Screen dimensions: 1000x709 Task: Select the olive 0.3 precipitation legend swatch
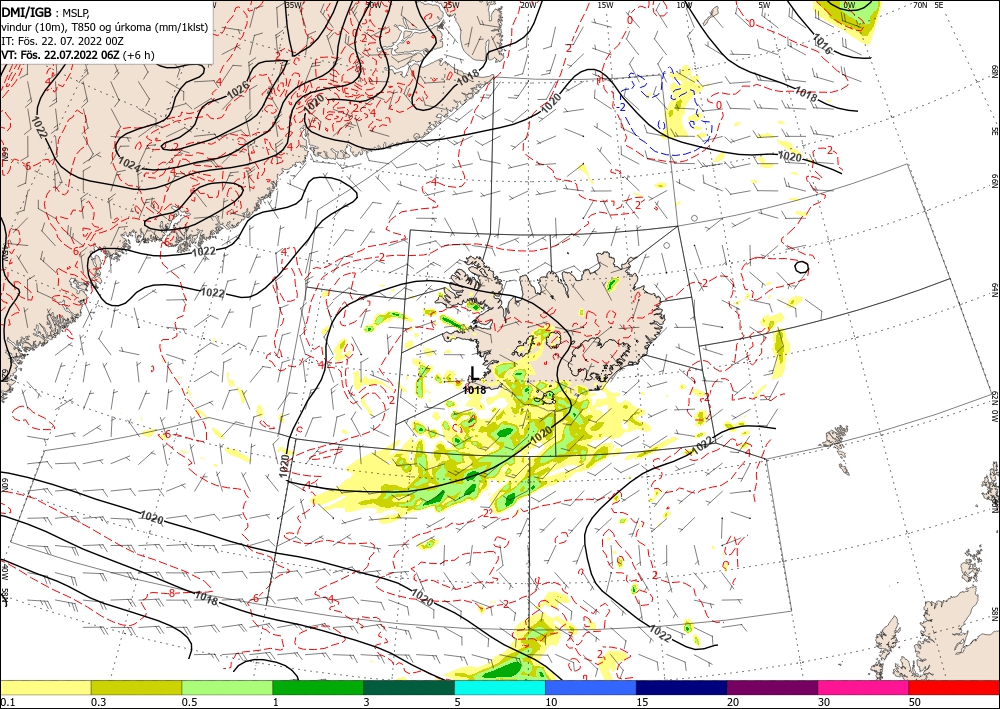tap(136, 687)
